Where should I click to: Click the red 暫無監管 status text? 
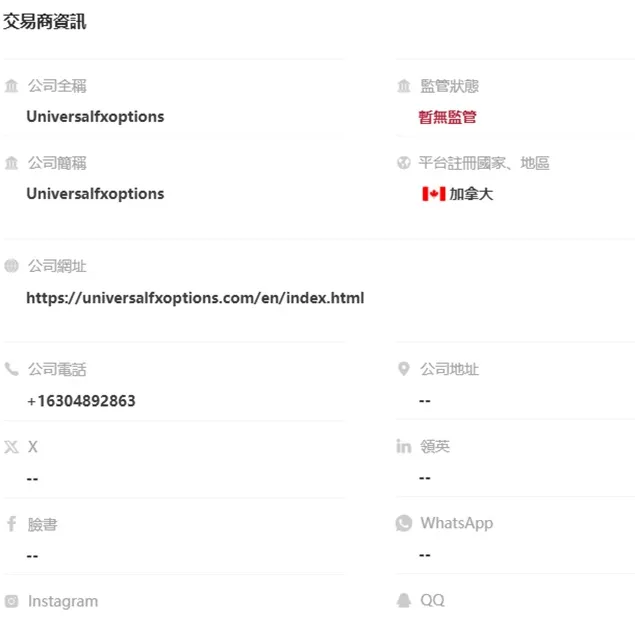[x=447, y=117]
